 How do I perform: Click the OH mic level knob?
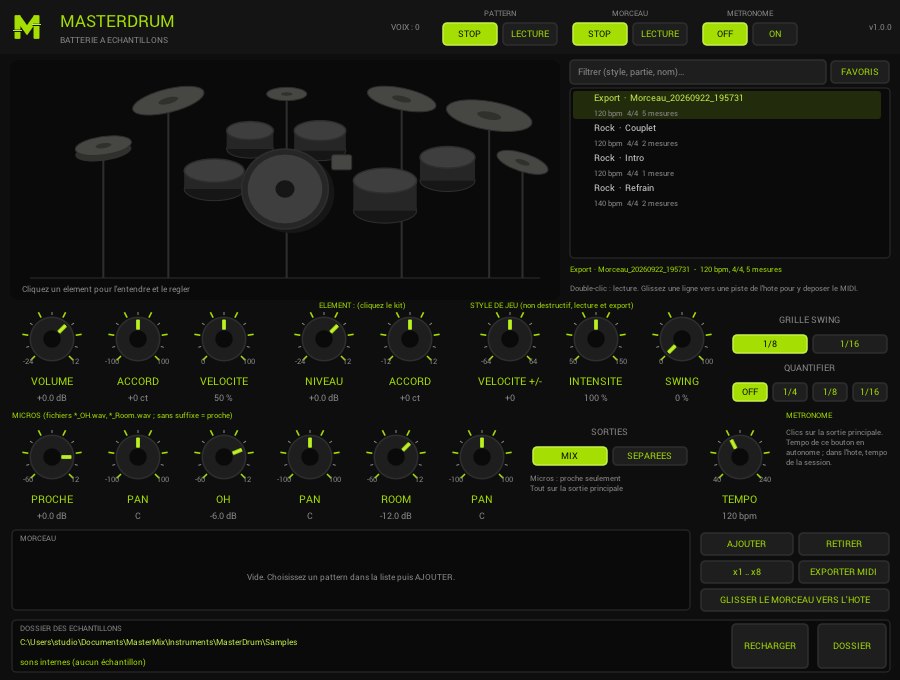tap(224, 457)
